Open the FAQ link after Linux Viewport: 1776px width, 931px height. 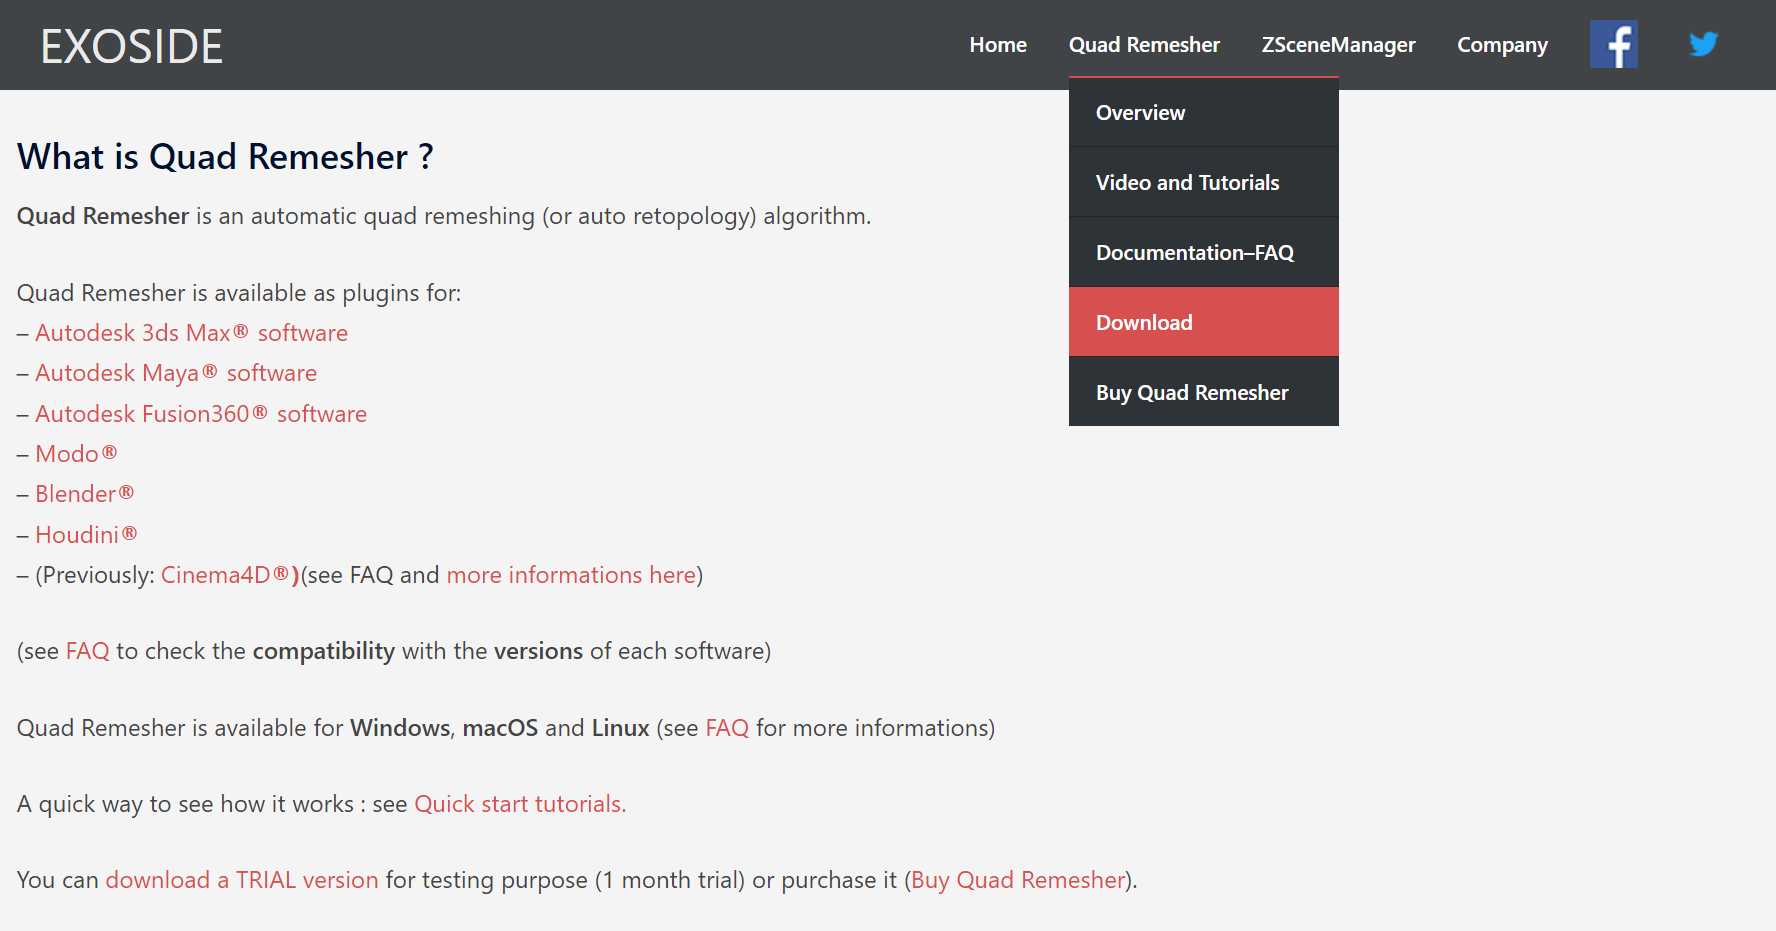point(727,728)
